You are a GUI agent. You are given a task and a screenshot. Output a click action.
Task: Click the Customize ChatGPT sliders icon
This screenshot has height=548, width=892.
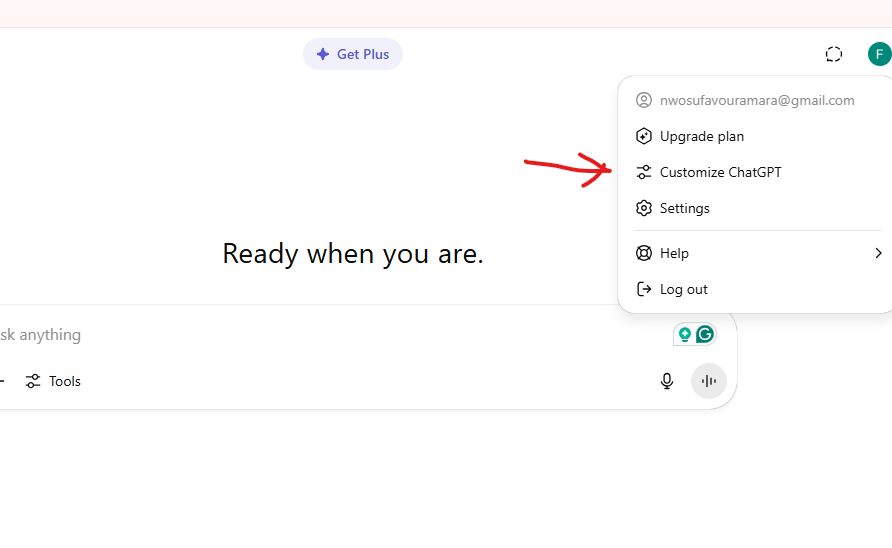coord(643,172)
